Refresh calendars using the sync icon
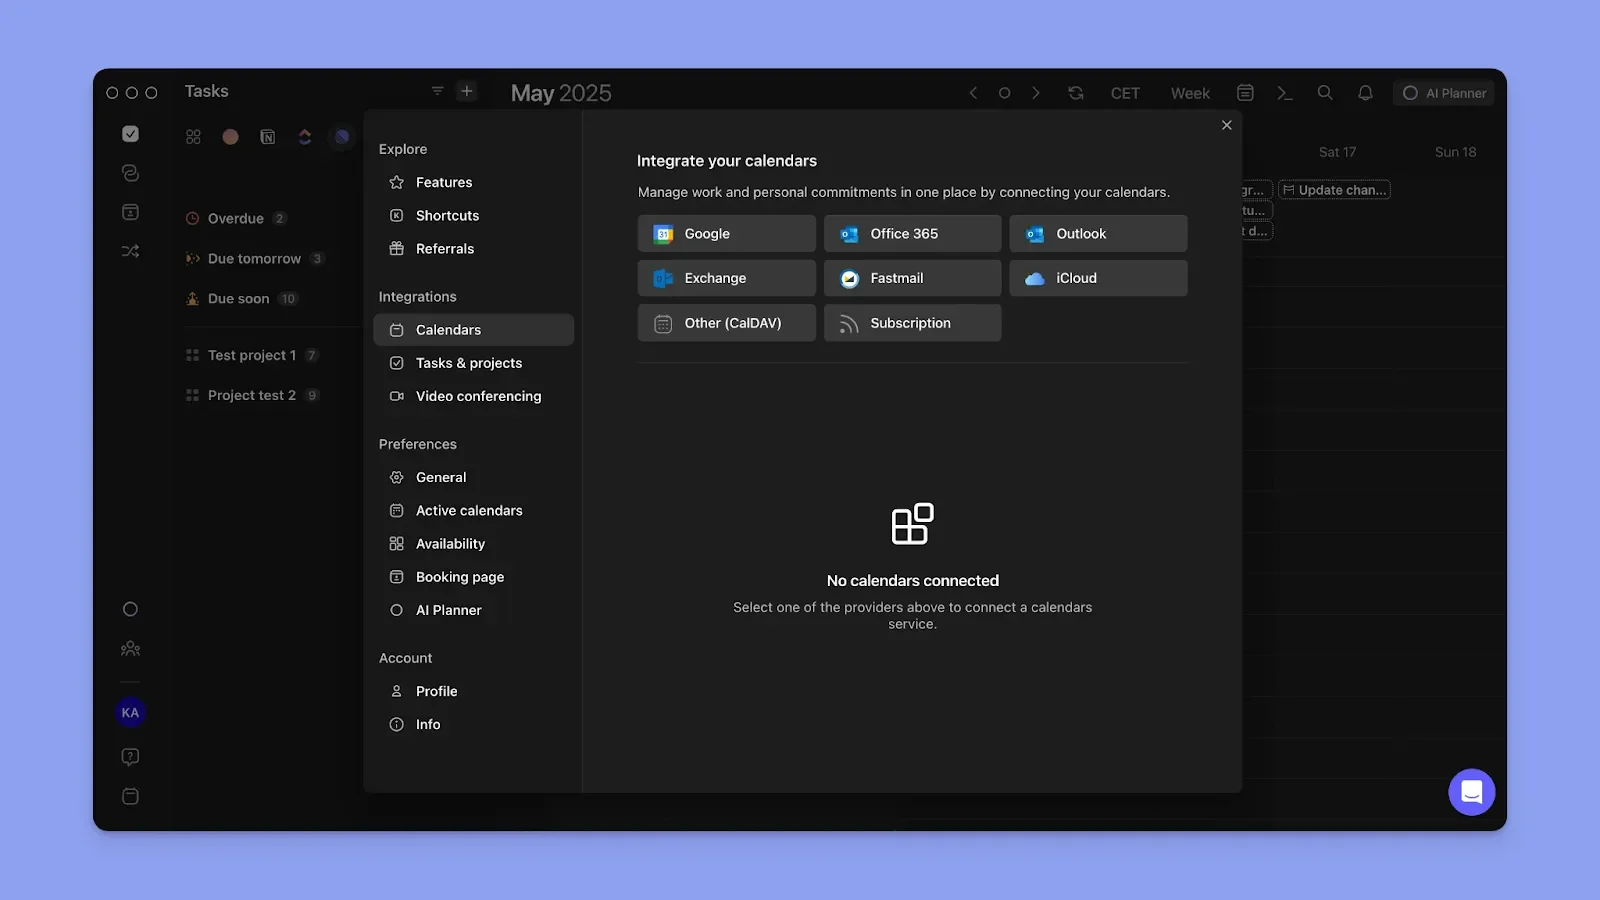The width and height of the screenshot is (1600, 900). [1075, 92]
